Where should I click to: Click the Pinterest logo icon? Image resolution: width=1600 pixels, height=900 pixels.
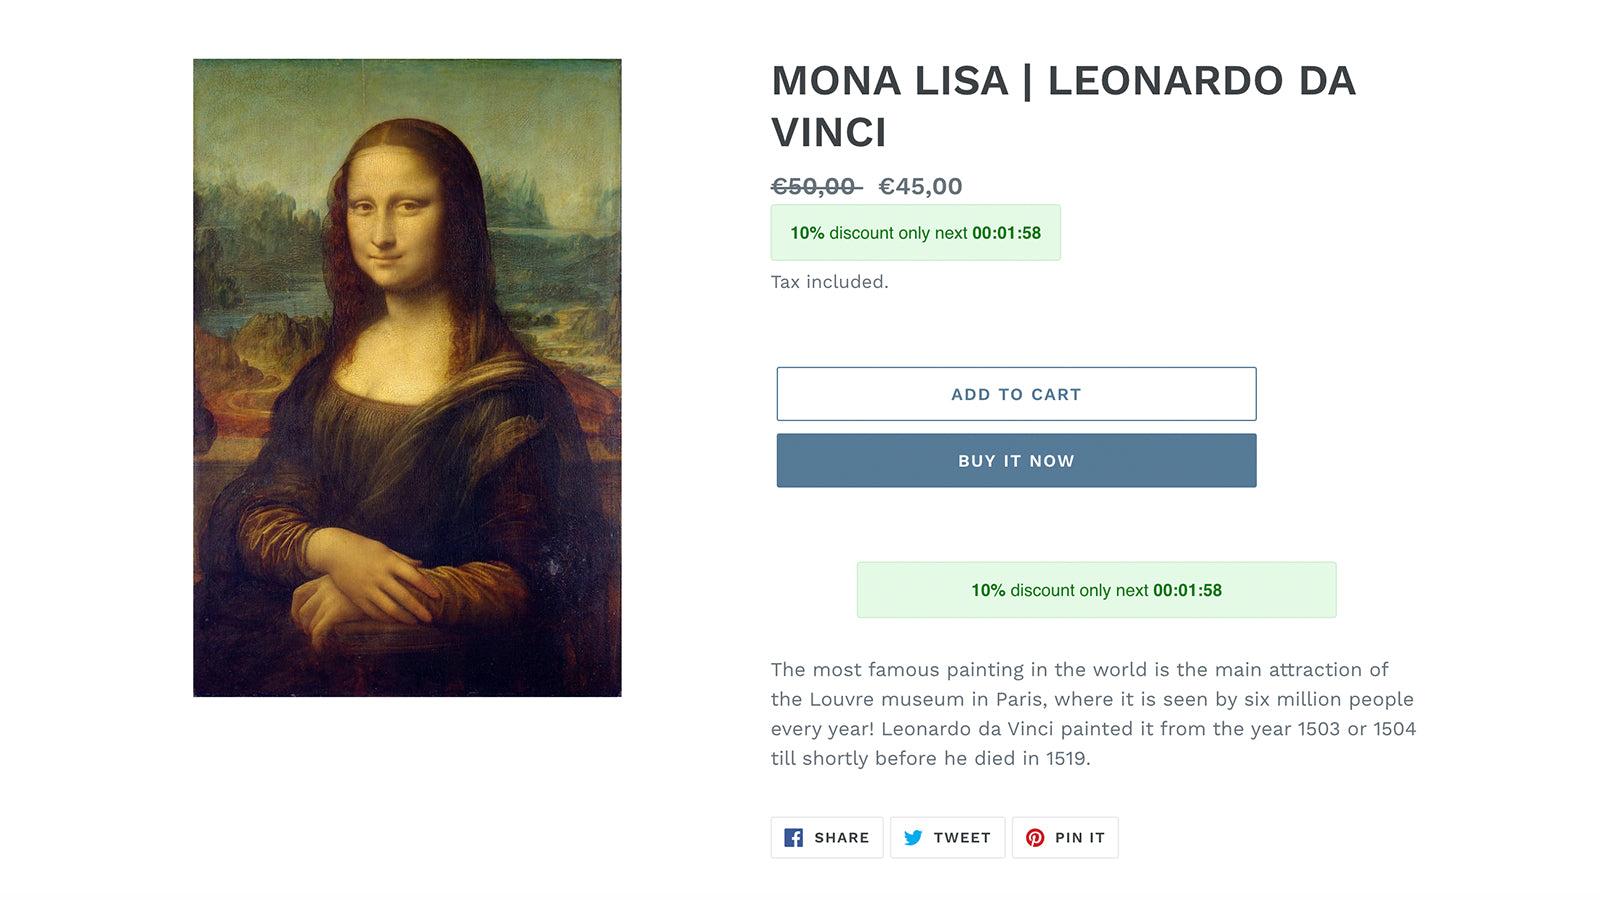click(1035, 838)
